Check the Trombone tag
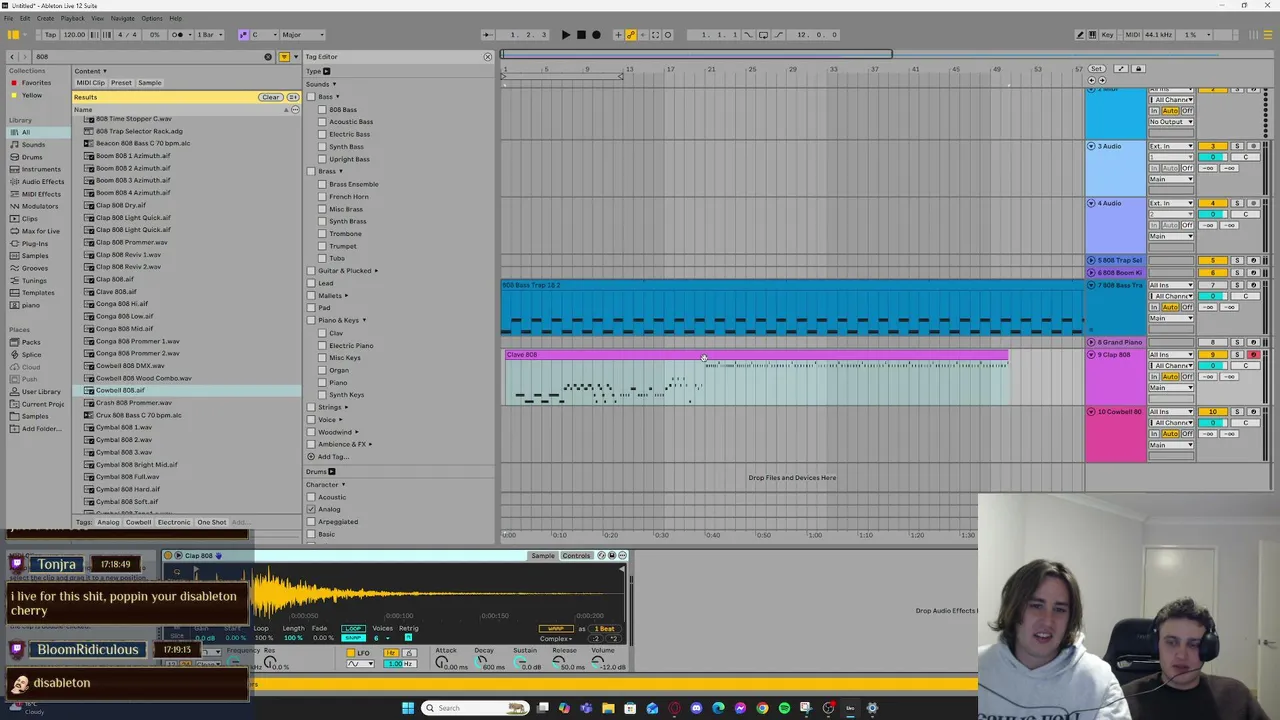 click(x=322, y=234)
